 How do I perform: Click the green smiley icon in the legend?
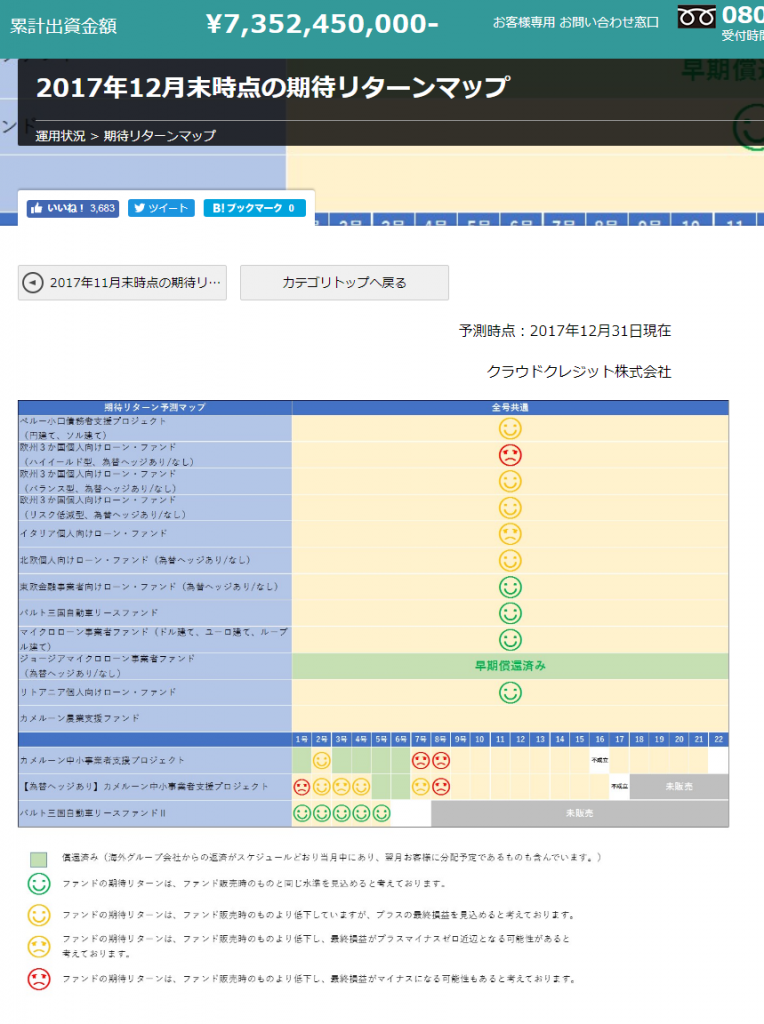(39, 884)
